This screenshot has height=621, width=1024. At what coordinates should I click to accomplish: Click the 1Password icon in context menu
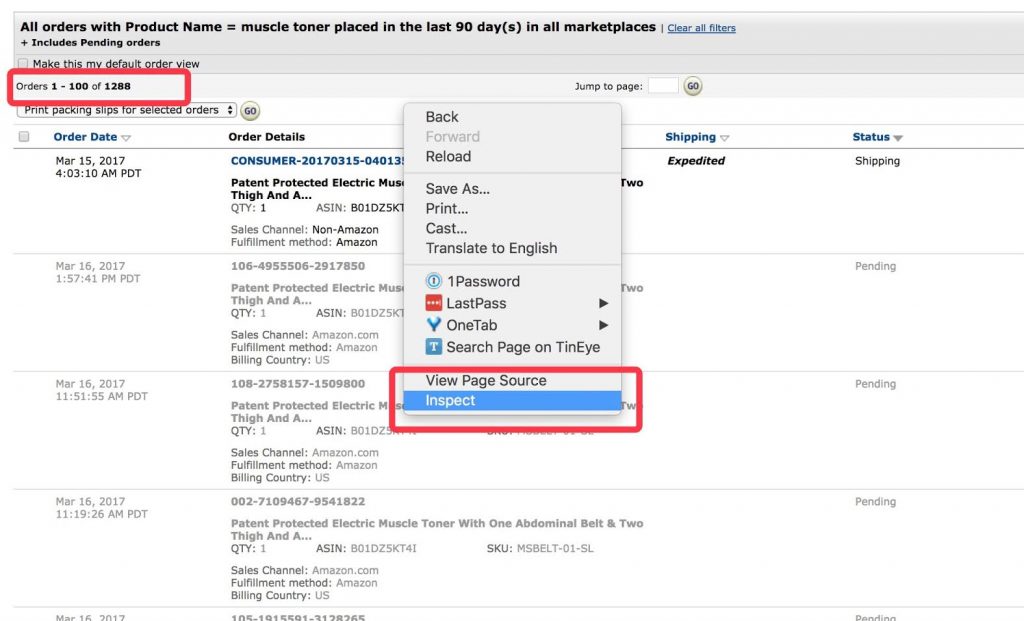click(433, 282)
